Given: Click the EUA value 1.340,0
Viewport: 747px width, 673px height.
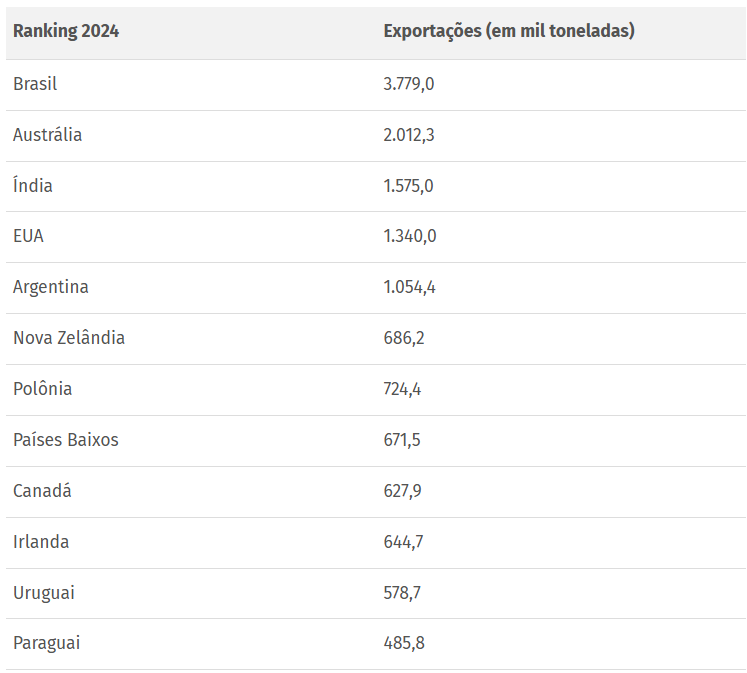Looking at the screenshot, I should tap(410, 236).
